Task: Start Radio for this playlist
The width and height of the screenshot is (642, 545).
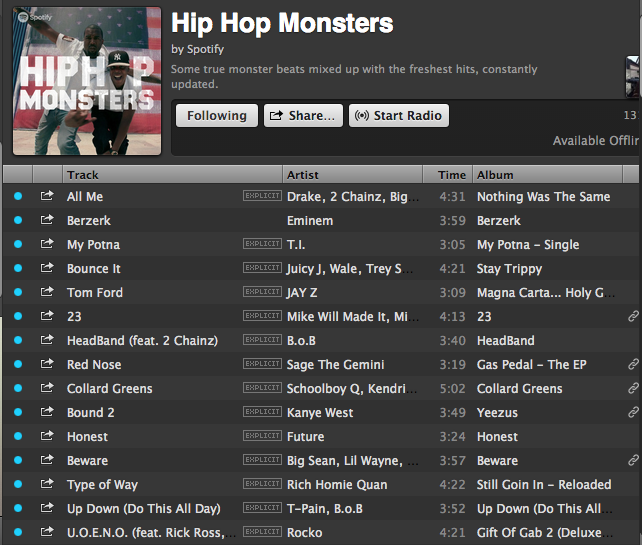Action: click(x=399, y=115)
